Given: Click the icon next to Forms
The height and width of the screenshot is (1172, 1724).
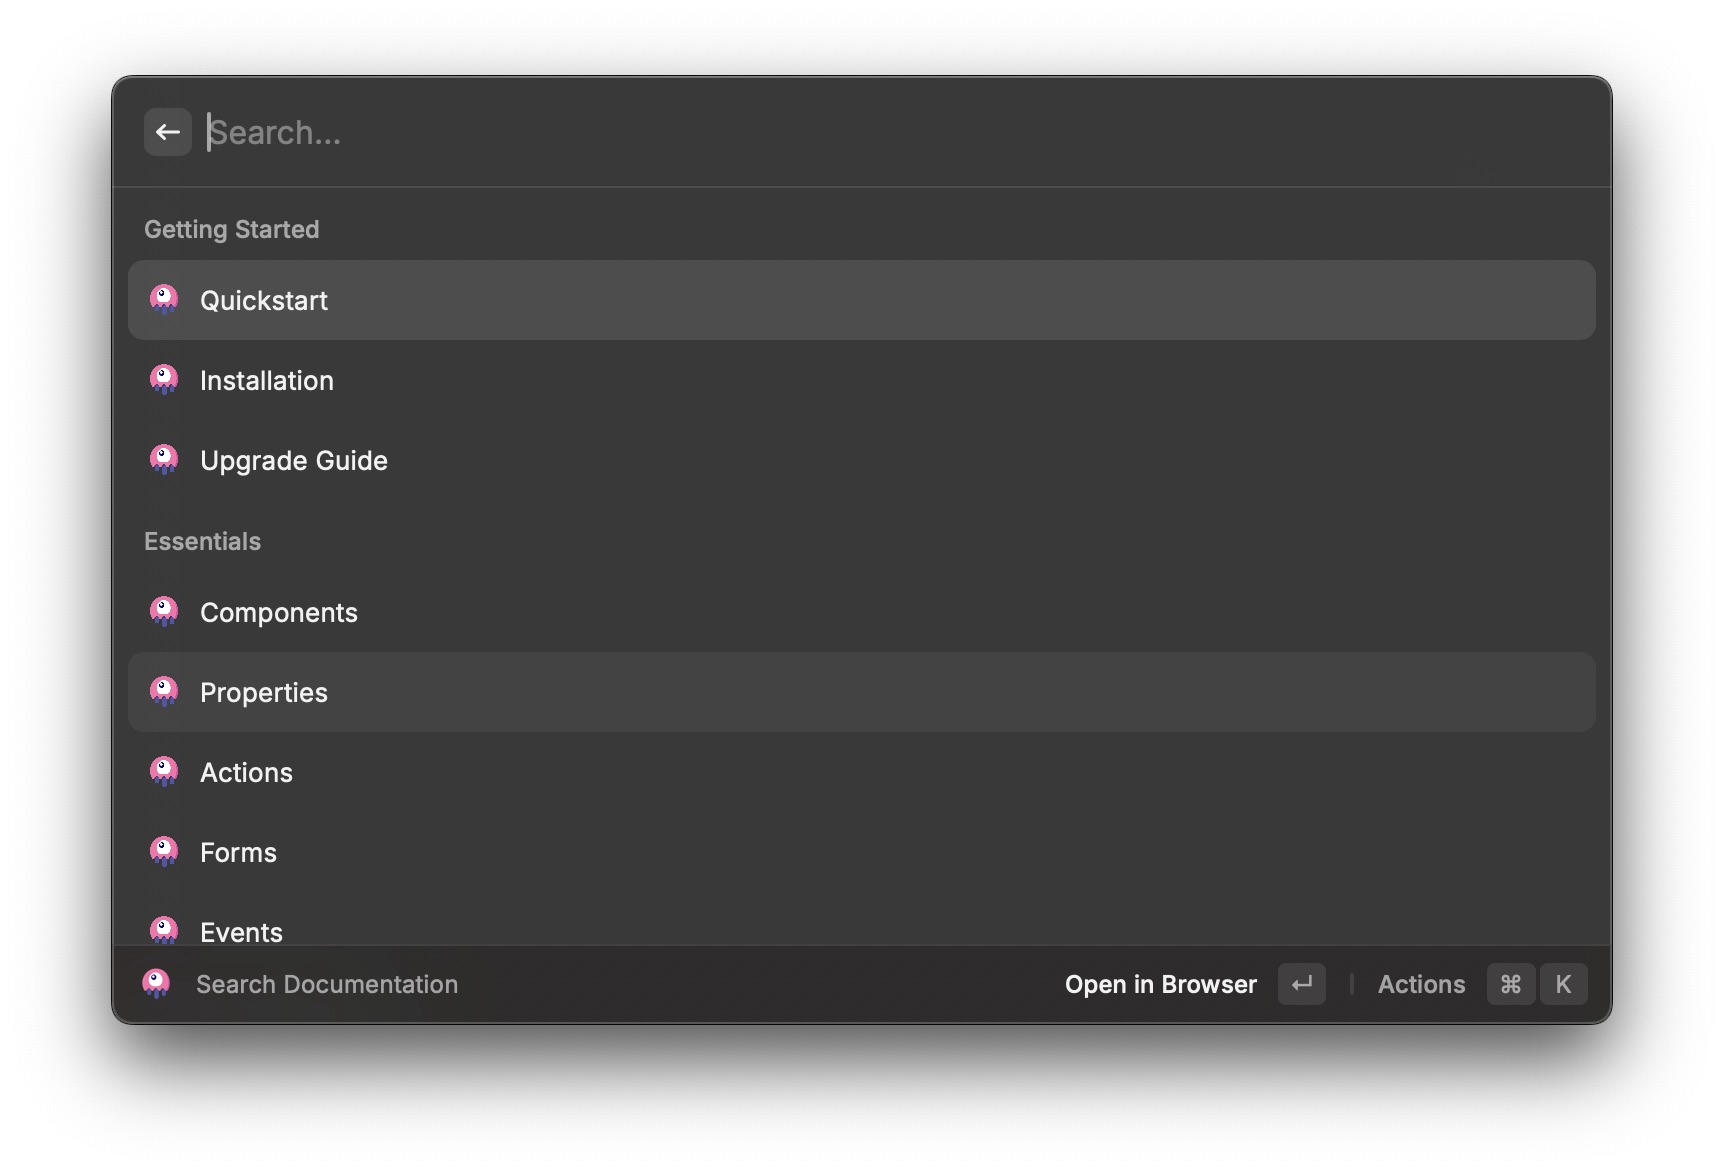Looking at the screenshot, I should [x=164, y=851].
